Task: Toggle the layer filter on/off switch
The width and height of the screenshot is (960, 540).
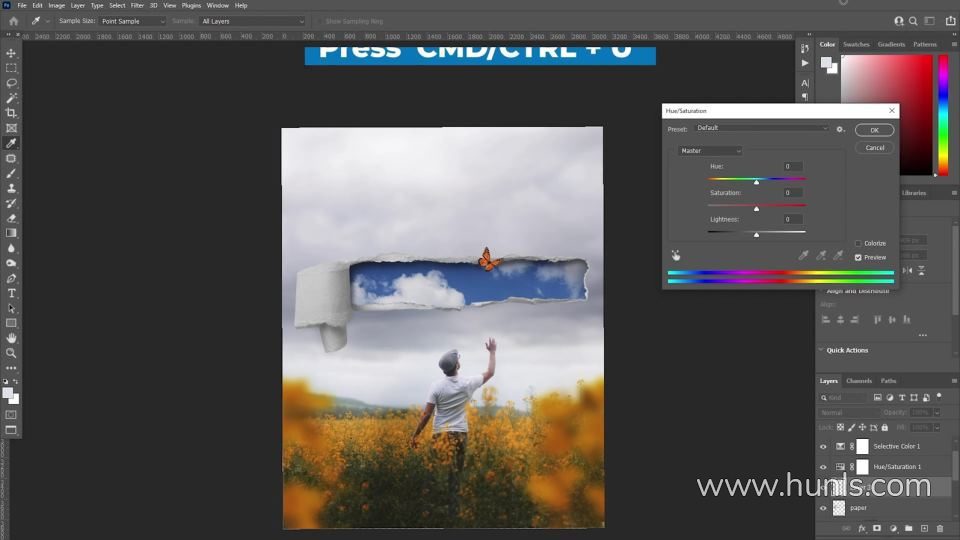Action: click(939, 396)
